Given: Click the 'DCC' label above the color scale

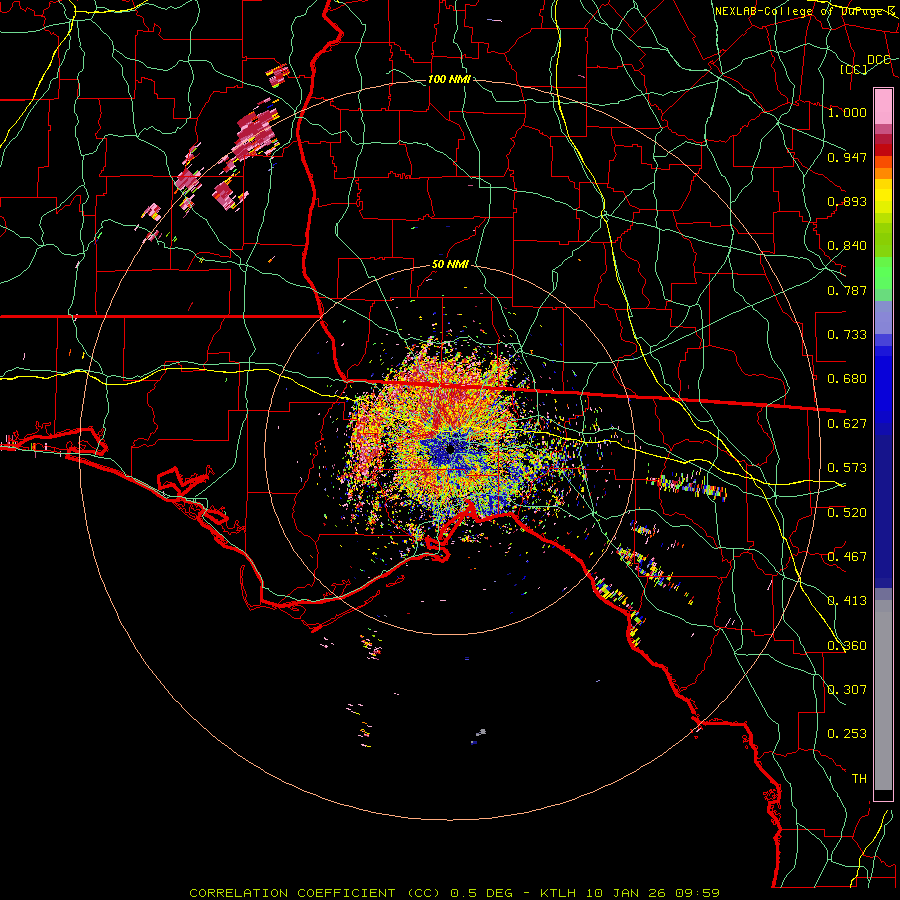Looking at the screenshot, I should pyautogui.click(x=879, y=60).
